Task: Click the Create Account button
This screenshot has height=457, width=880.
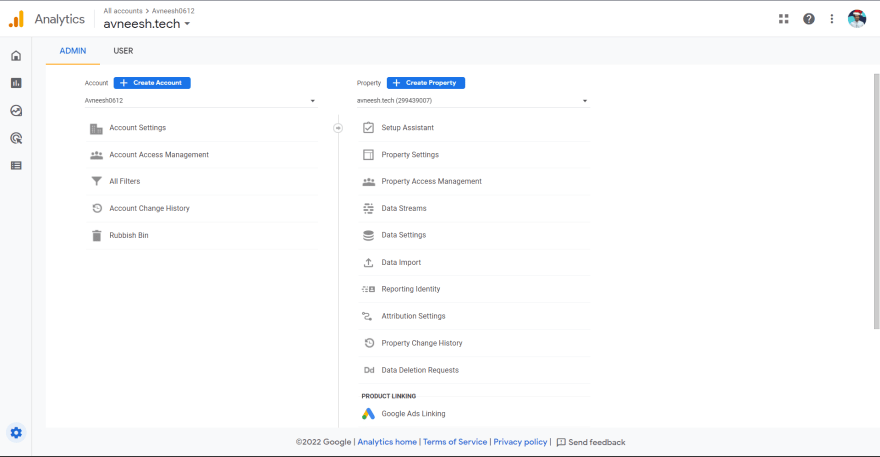Action: tap(152, 83)
